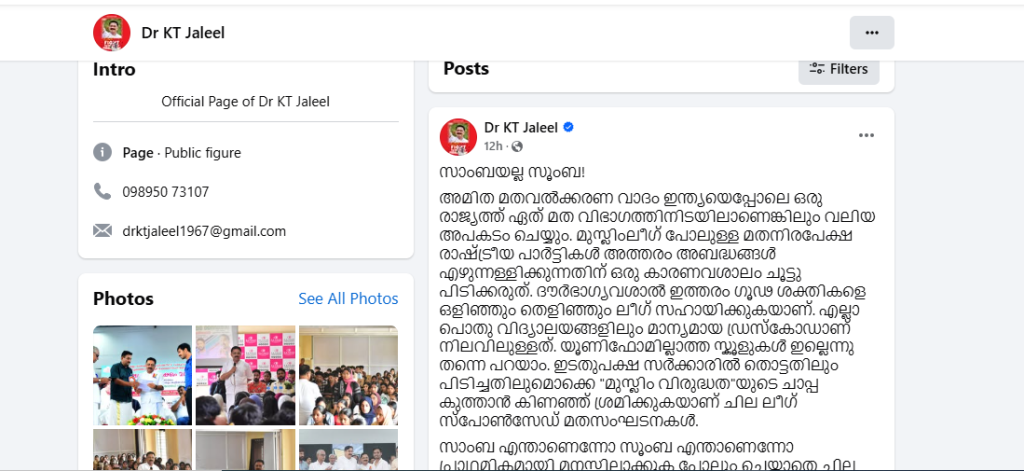Open the three-dot menu in page header
The width and height of the screenshot is (1024, 471).
[x=871, y=33]
